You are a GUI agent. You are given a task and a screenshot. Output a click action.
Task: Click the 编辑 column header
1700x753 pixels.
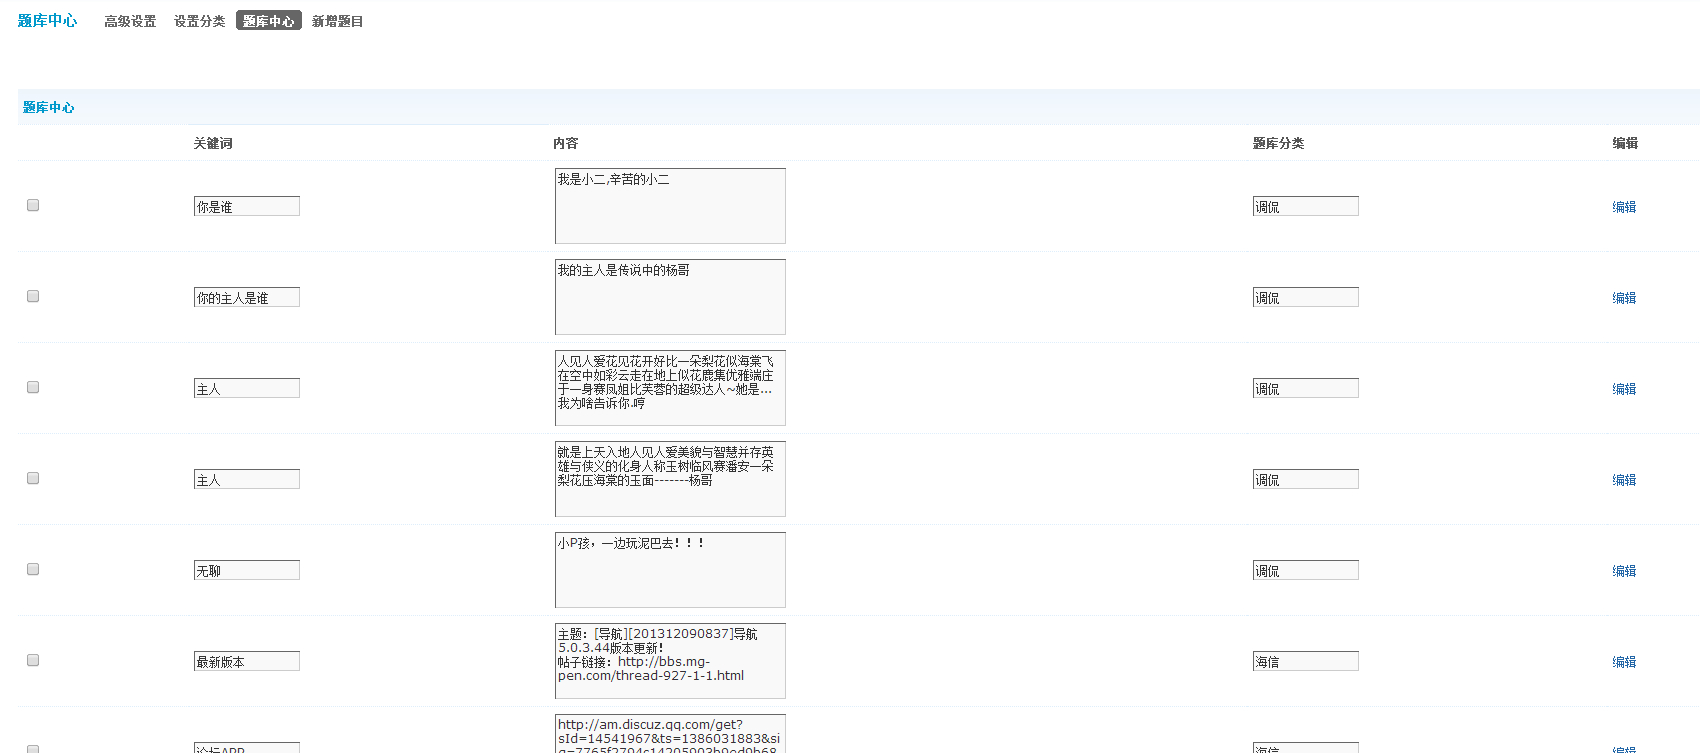point(1625,143)
